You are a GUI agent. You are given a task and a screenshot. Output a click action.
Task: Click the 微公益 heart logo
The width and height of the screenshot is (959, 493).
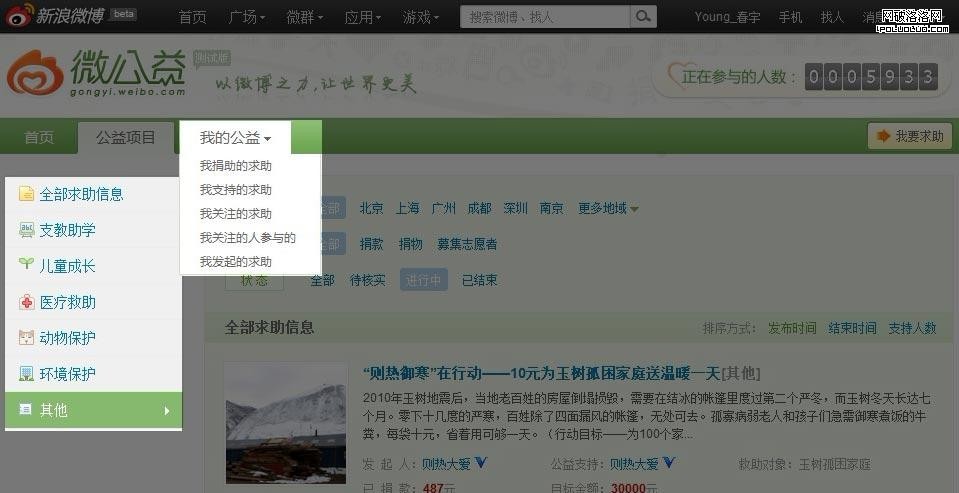pos(35,73)
